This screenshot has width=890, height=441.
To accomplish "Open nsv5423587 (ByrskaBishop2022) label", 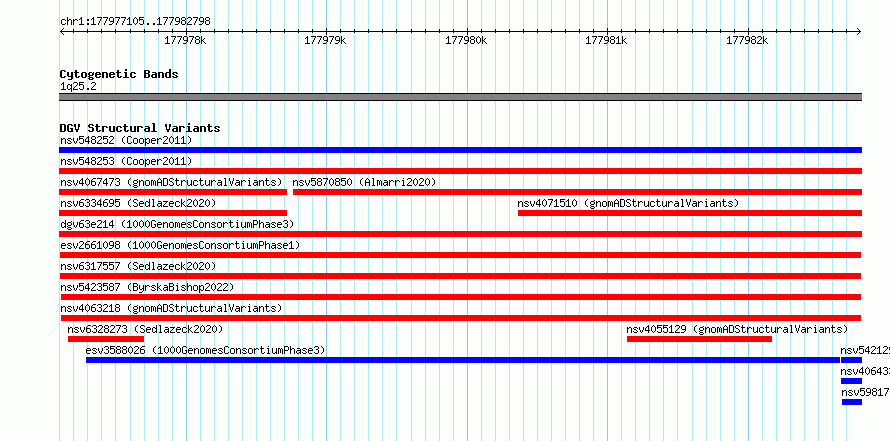I will tap(147, 287).
